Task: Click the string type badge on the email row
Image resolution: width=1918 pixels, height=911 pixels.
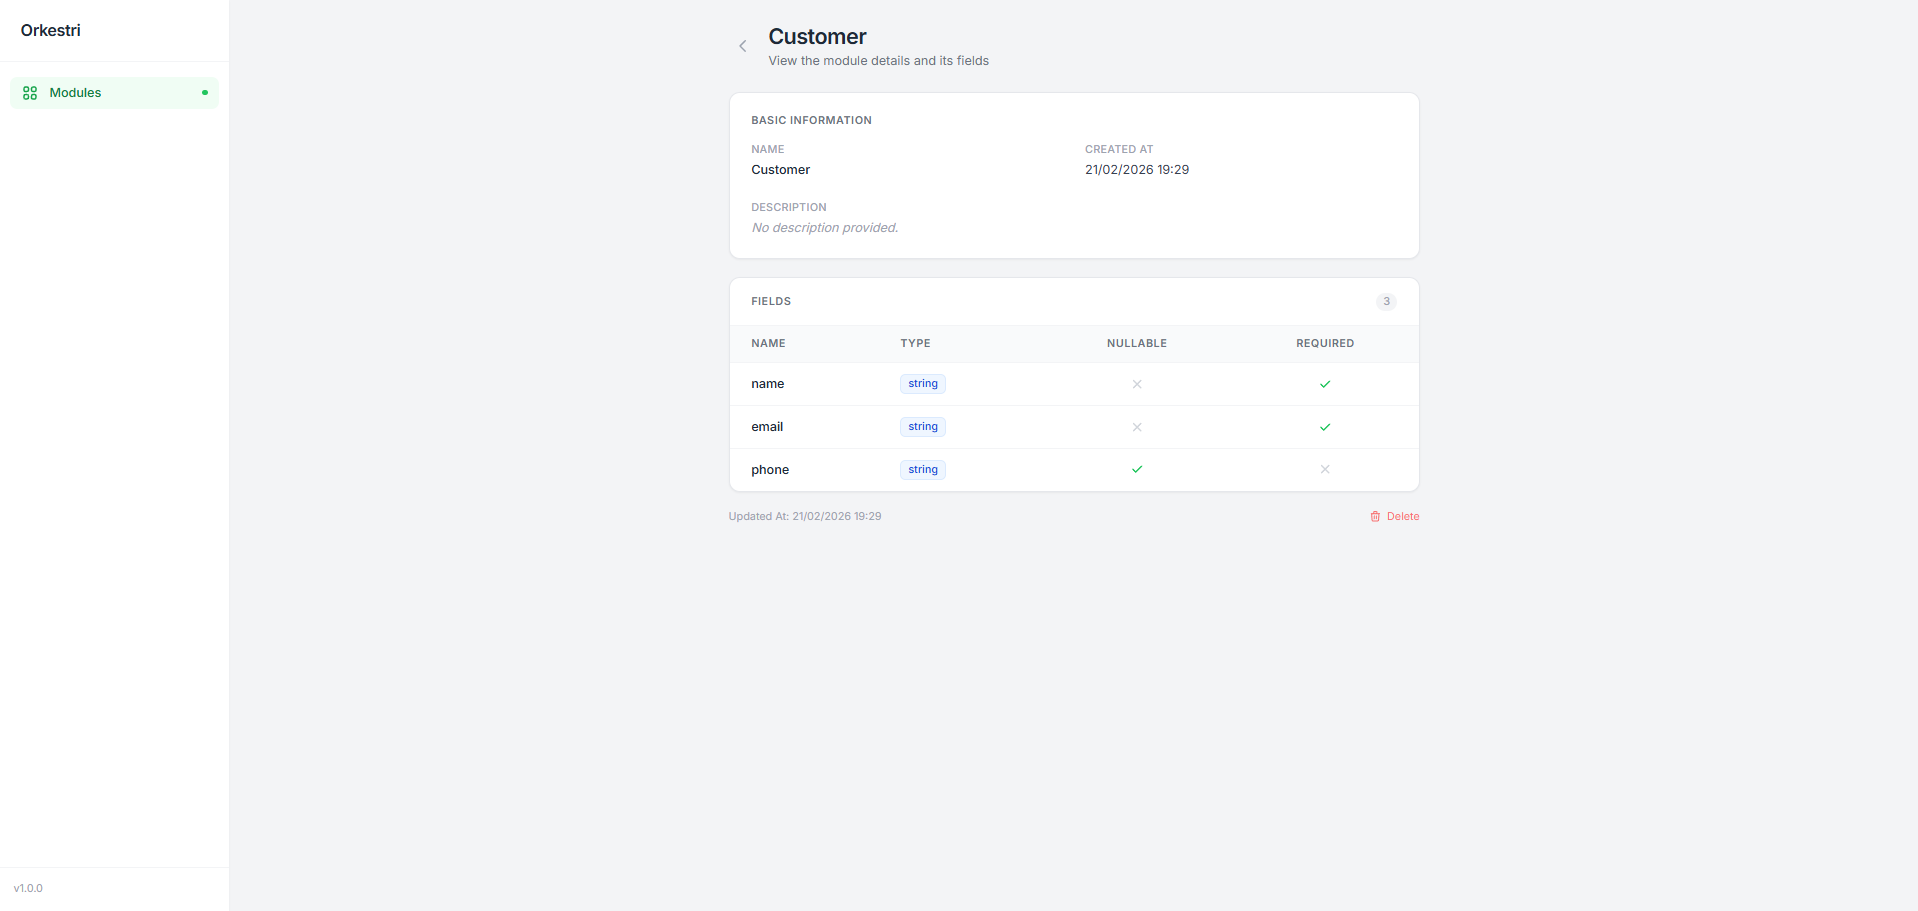Action: tap(921, 426)
